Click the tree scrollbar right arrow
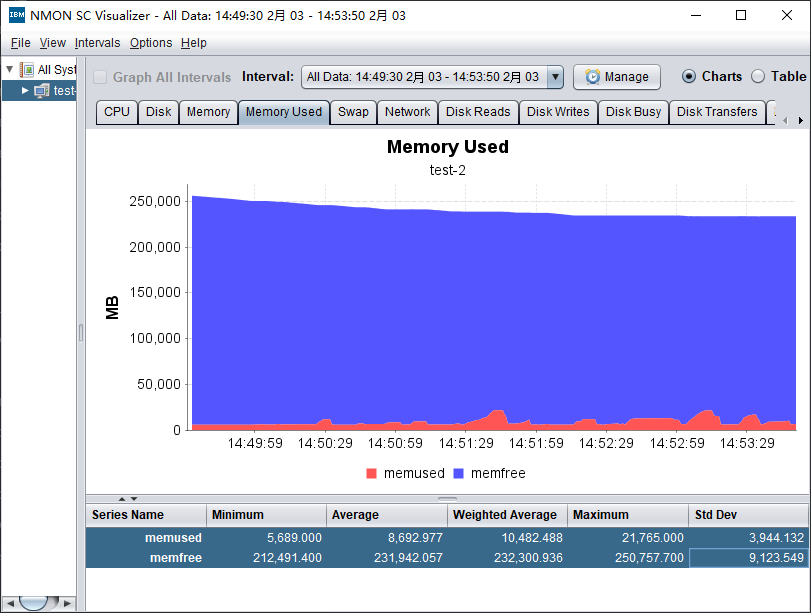Image resolution: width=811 pixels, height=613 pixels. click(x=67, y=603)
